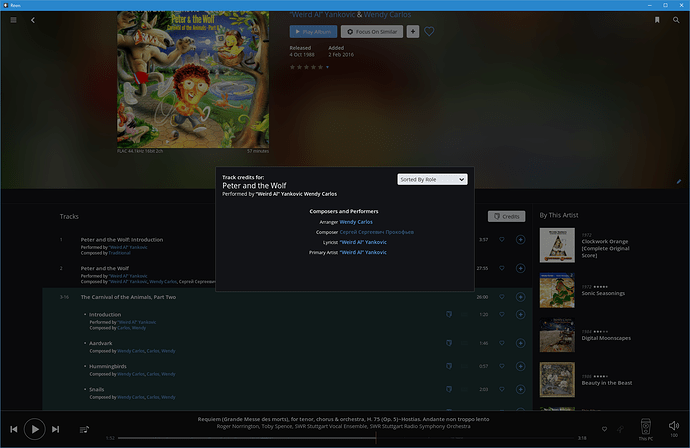The width and height of the screenshot is (690, 448).
Task: Skip to next track
Action: [55, 429]
